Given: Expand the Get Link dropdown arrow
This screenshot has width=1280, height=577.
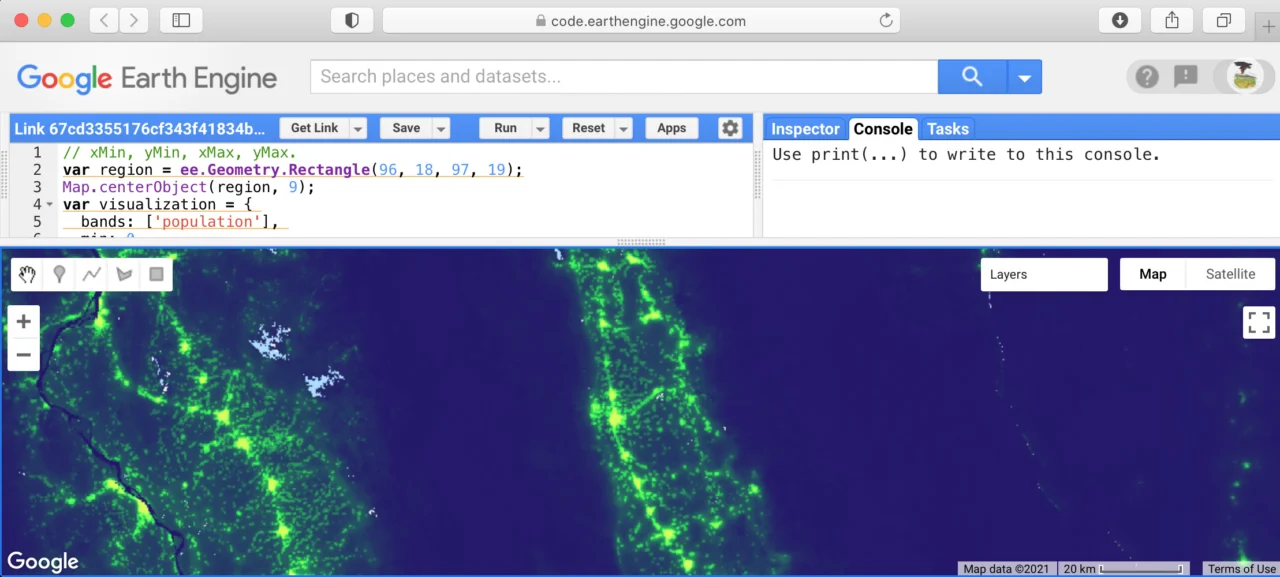Looking at the screenshot, I should 358,129.
